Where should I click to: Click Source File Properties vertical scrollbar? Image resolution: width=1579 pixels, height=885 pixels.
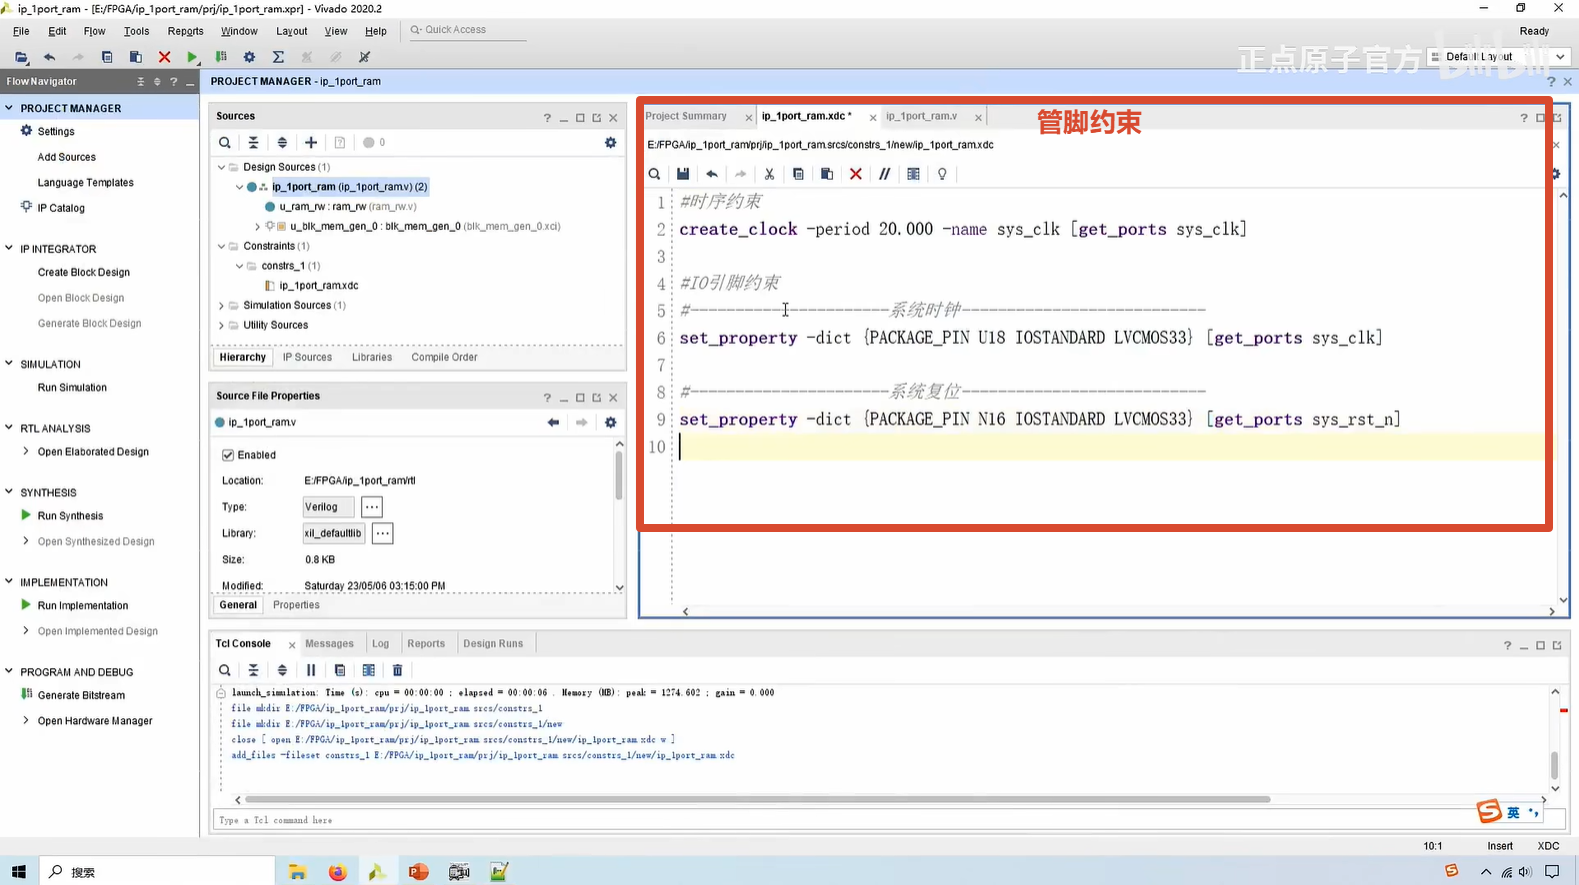(x=619, y=476)
